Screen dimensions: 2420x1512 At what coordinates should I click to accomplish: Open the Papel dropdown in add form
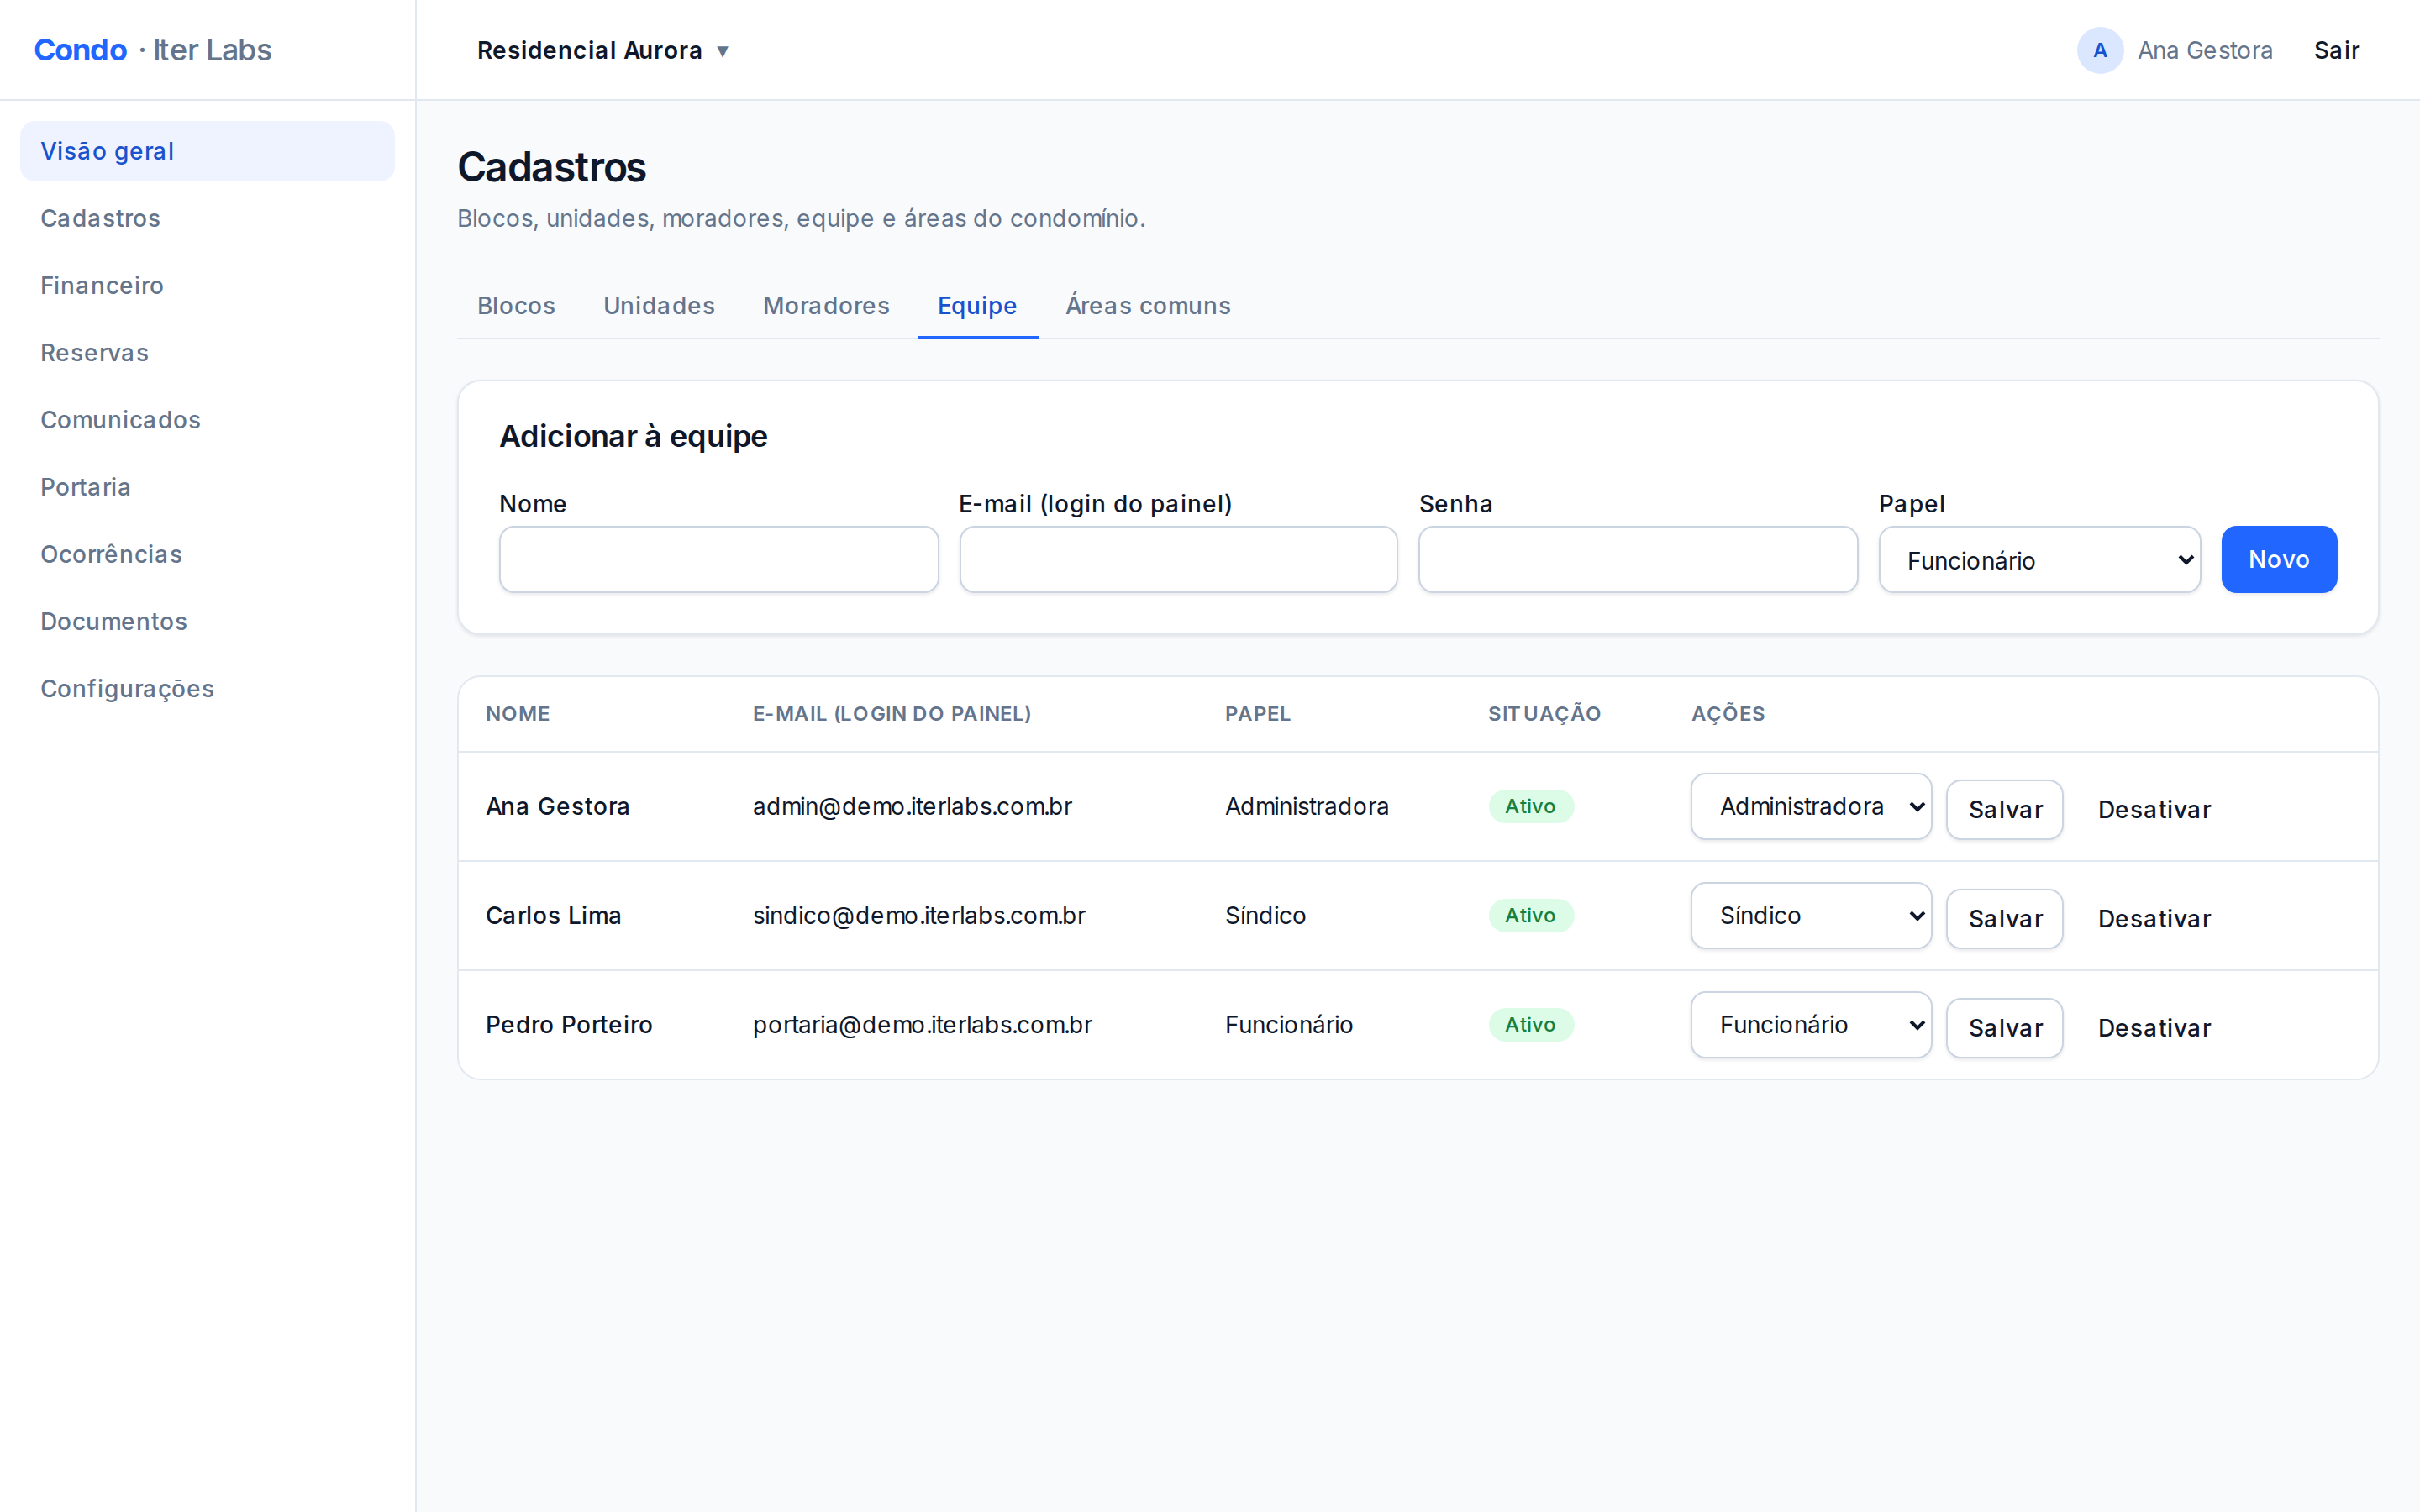tap(2039, 560)
